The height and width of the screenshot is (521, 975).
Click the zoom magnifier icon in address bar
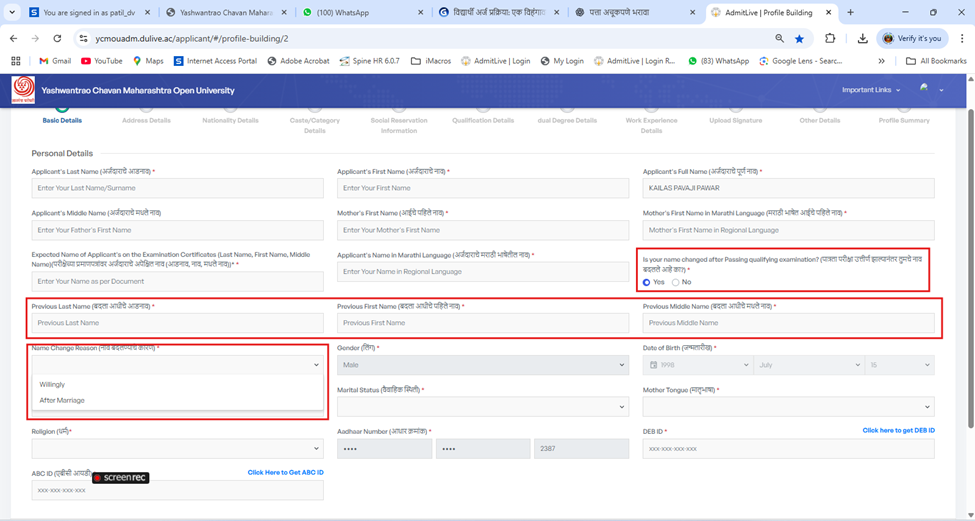[x=779, y=38]
